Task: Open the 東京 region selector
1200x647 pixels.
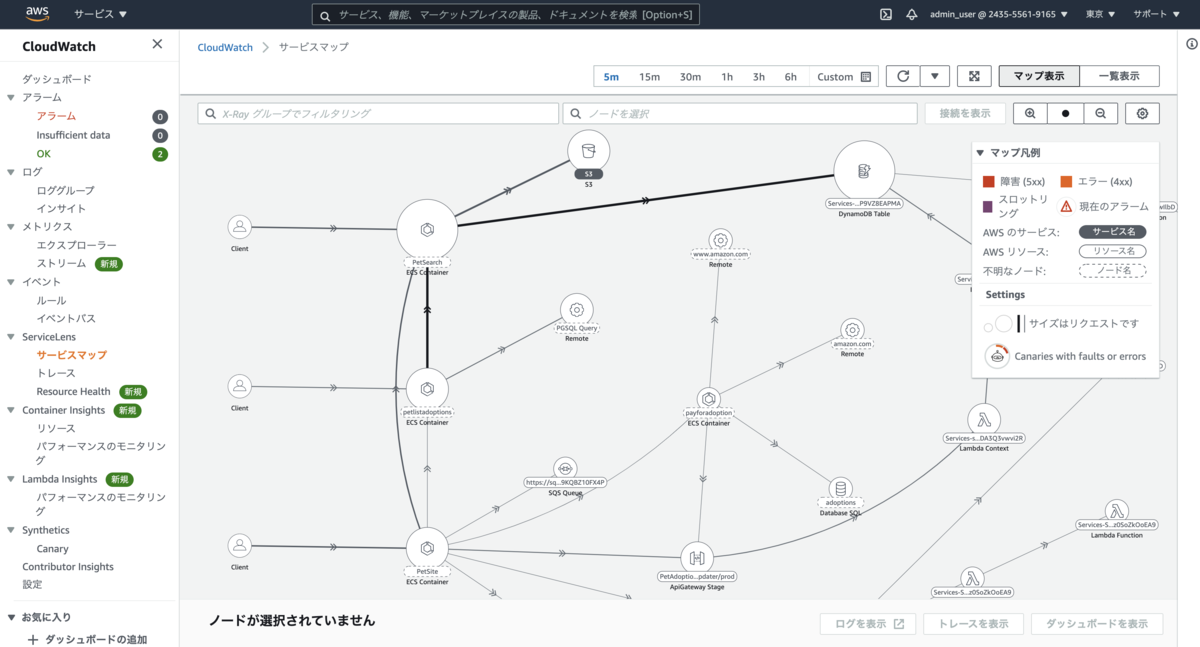Action: tap(1099, 15)
